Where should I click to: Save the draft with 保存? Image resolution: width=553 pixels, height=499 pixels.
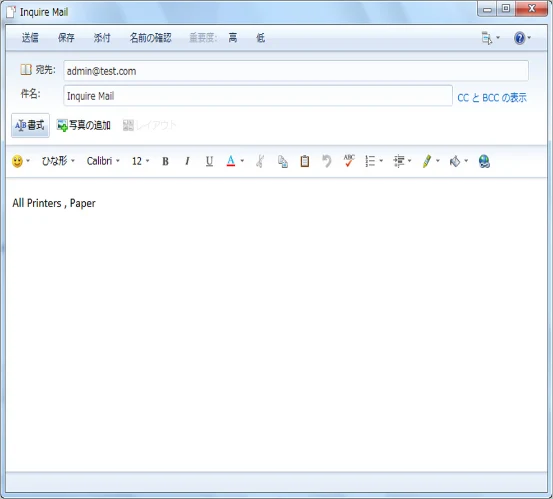point(66,37)
